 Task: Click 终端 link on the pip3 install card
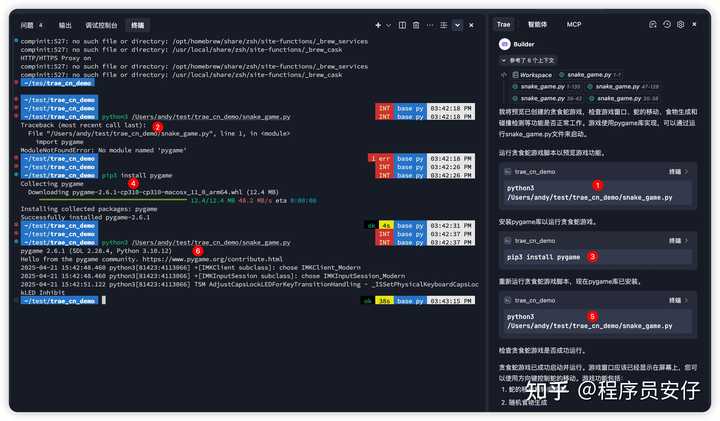pyautogui.click(x=676, y=240)
